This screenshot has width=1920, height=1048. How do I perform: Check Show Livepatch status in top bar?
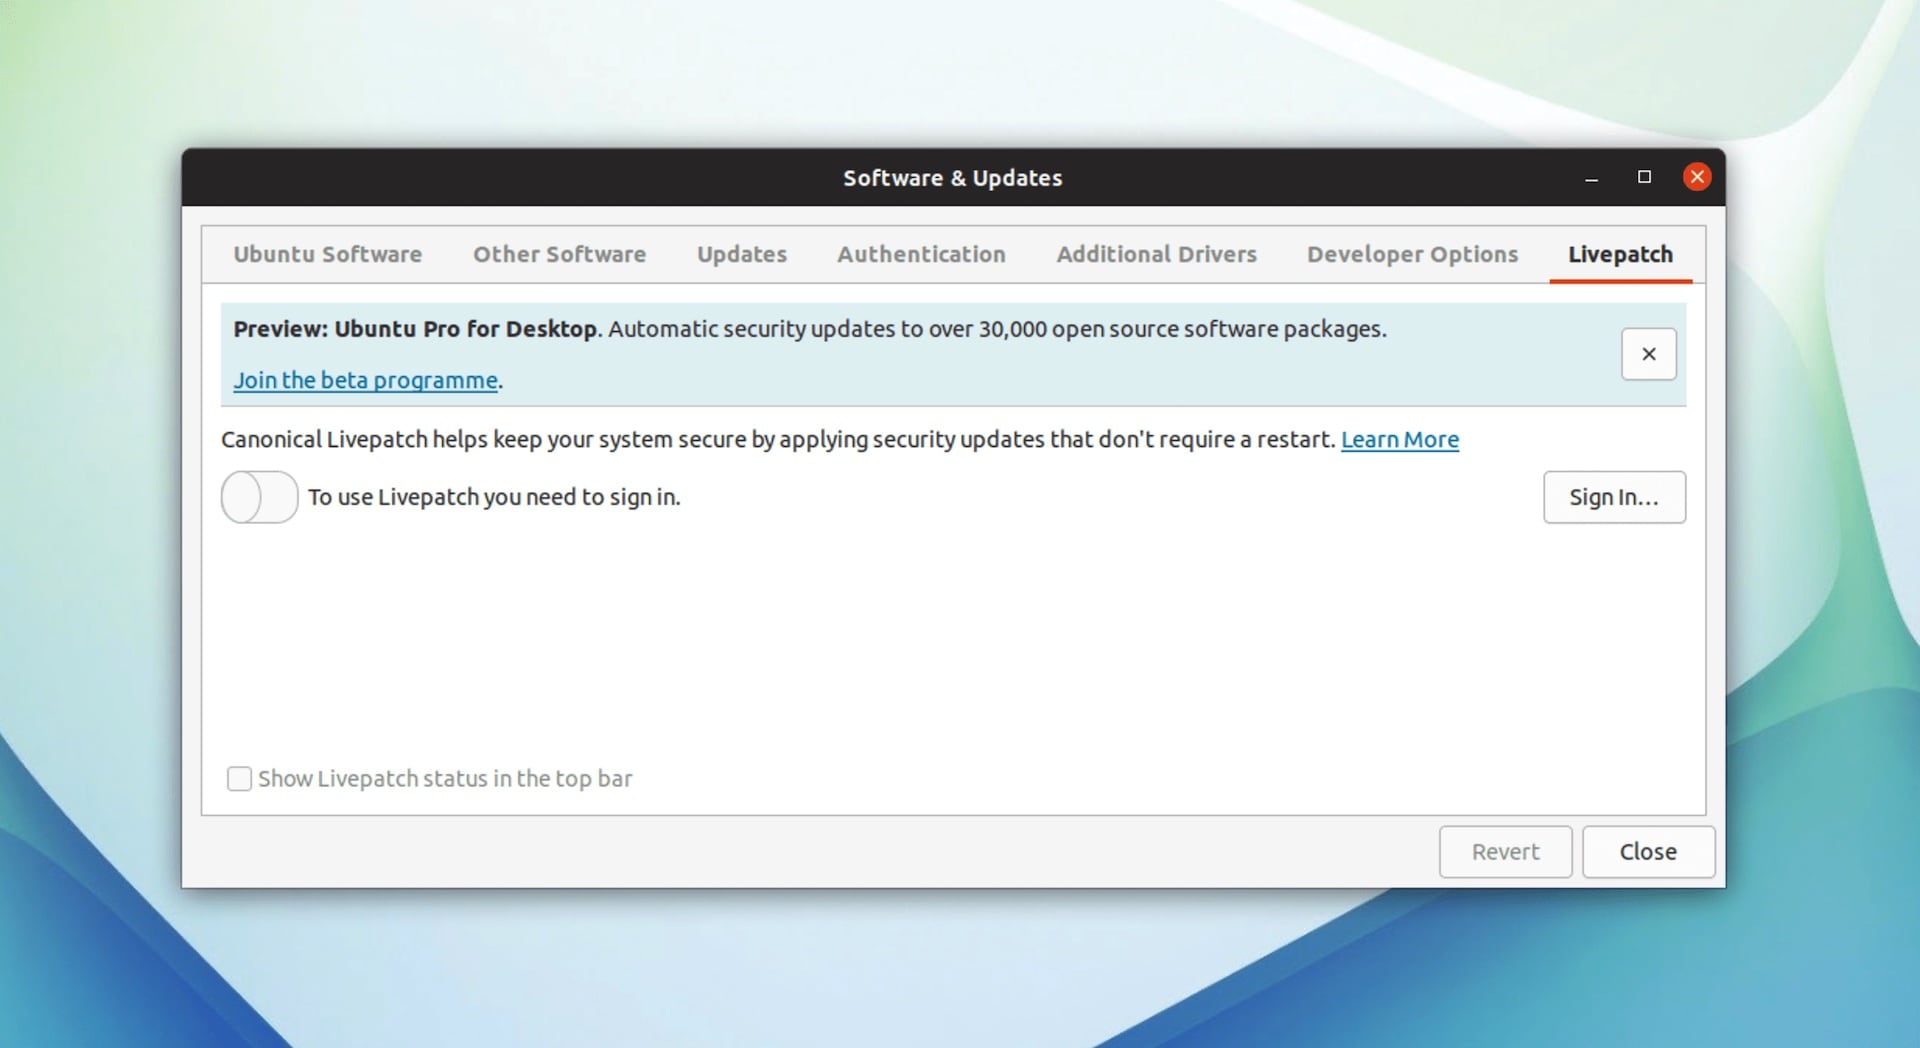[x=239, y=779]
